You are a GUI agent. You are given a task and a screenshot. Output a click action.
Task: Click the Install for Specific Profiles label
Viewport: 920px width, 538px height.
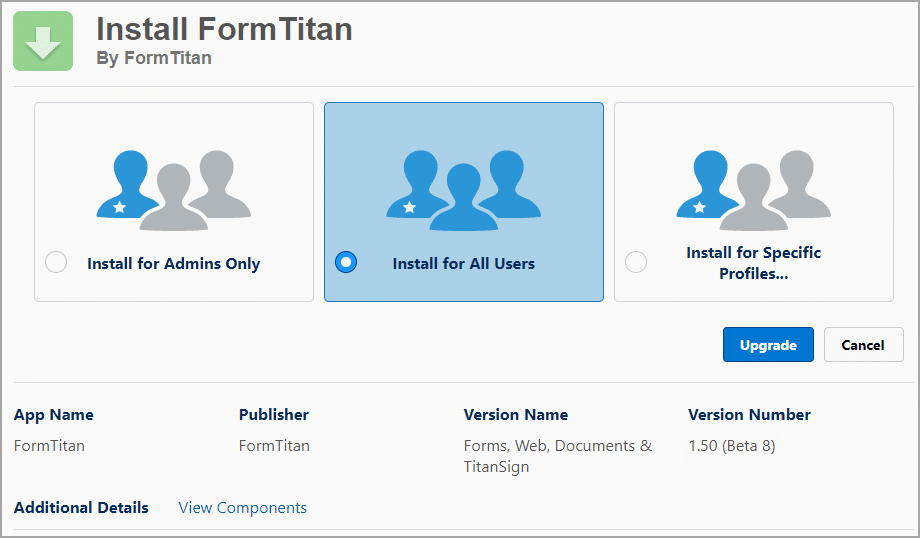(x=753, y=263)
